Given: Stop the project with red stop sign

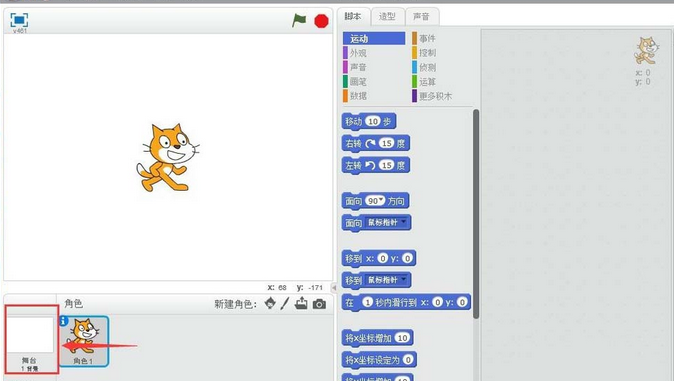Looking at the screenshot, I should click(321, 21).
